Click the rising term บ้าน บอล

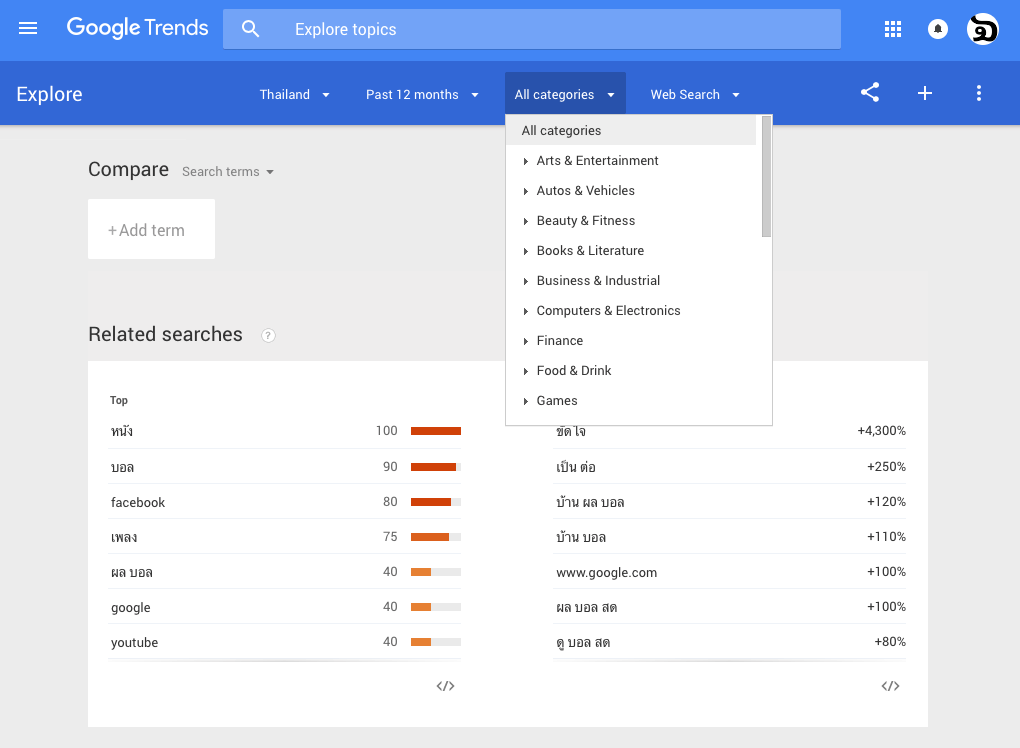[581, 537]
